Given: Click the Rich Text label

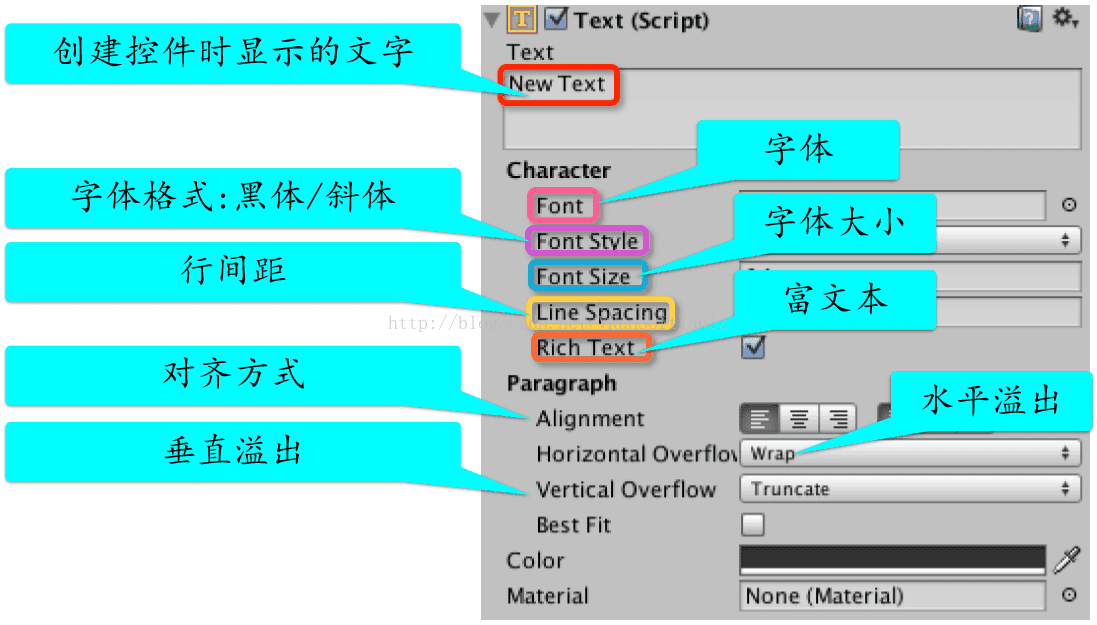Looking at the screenshot, I should click(586, 347).
